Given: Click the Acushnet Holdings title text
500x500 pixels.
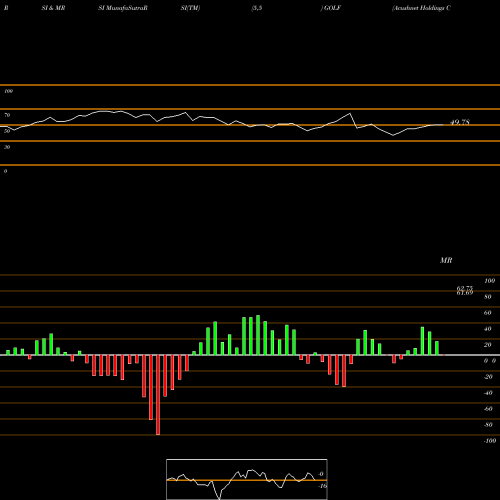Looking at the screenshot, I should click(x=422, y=8).
